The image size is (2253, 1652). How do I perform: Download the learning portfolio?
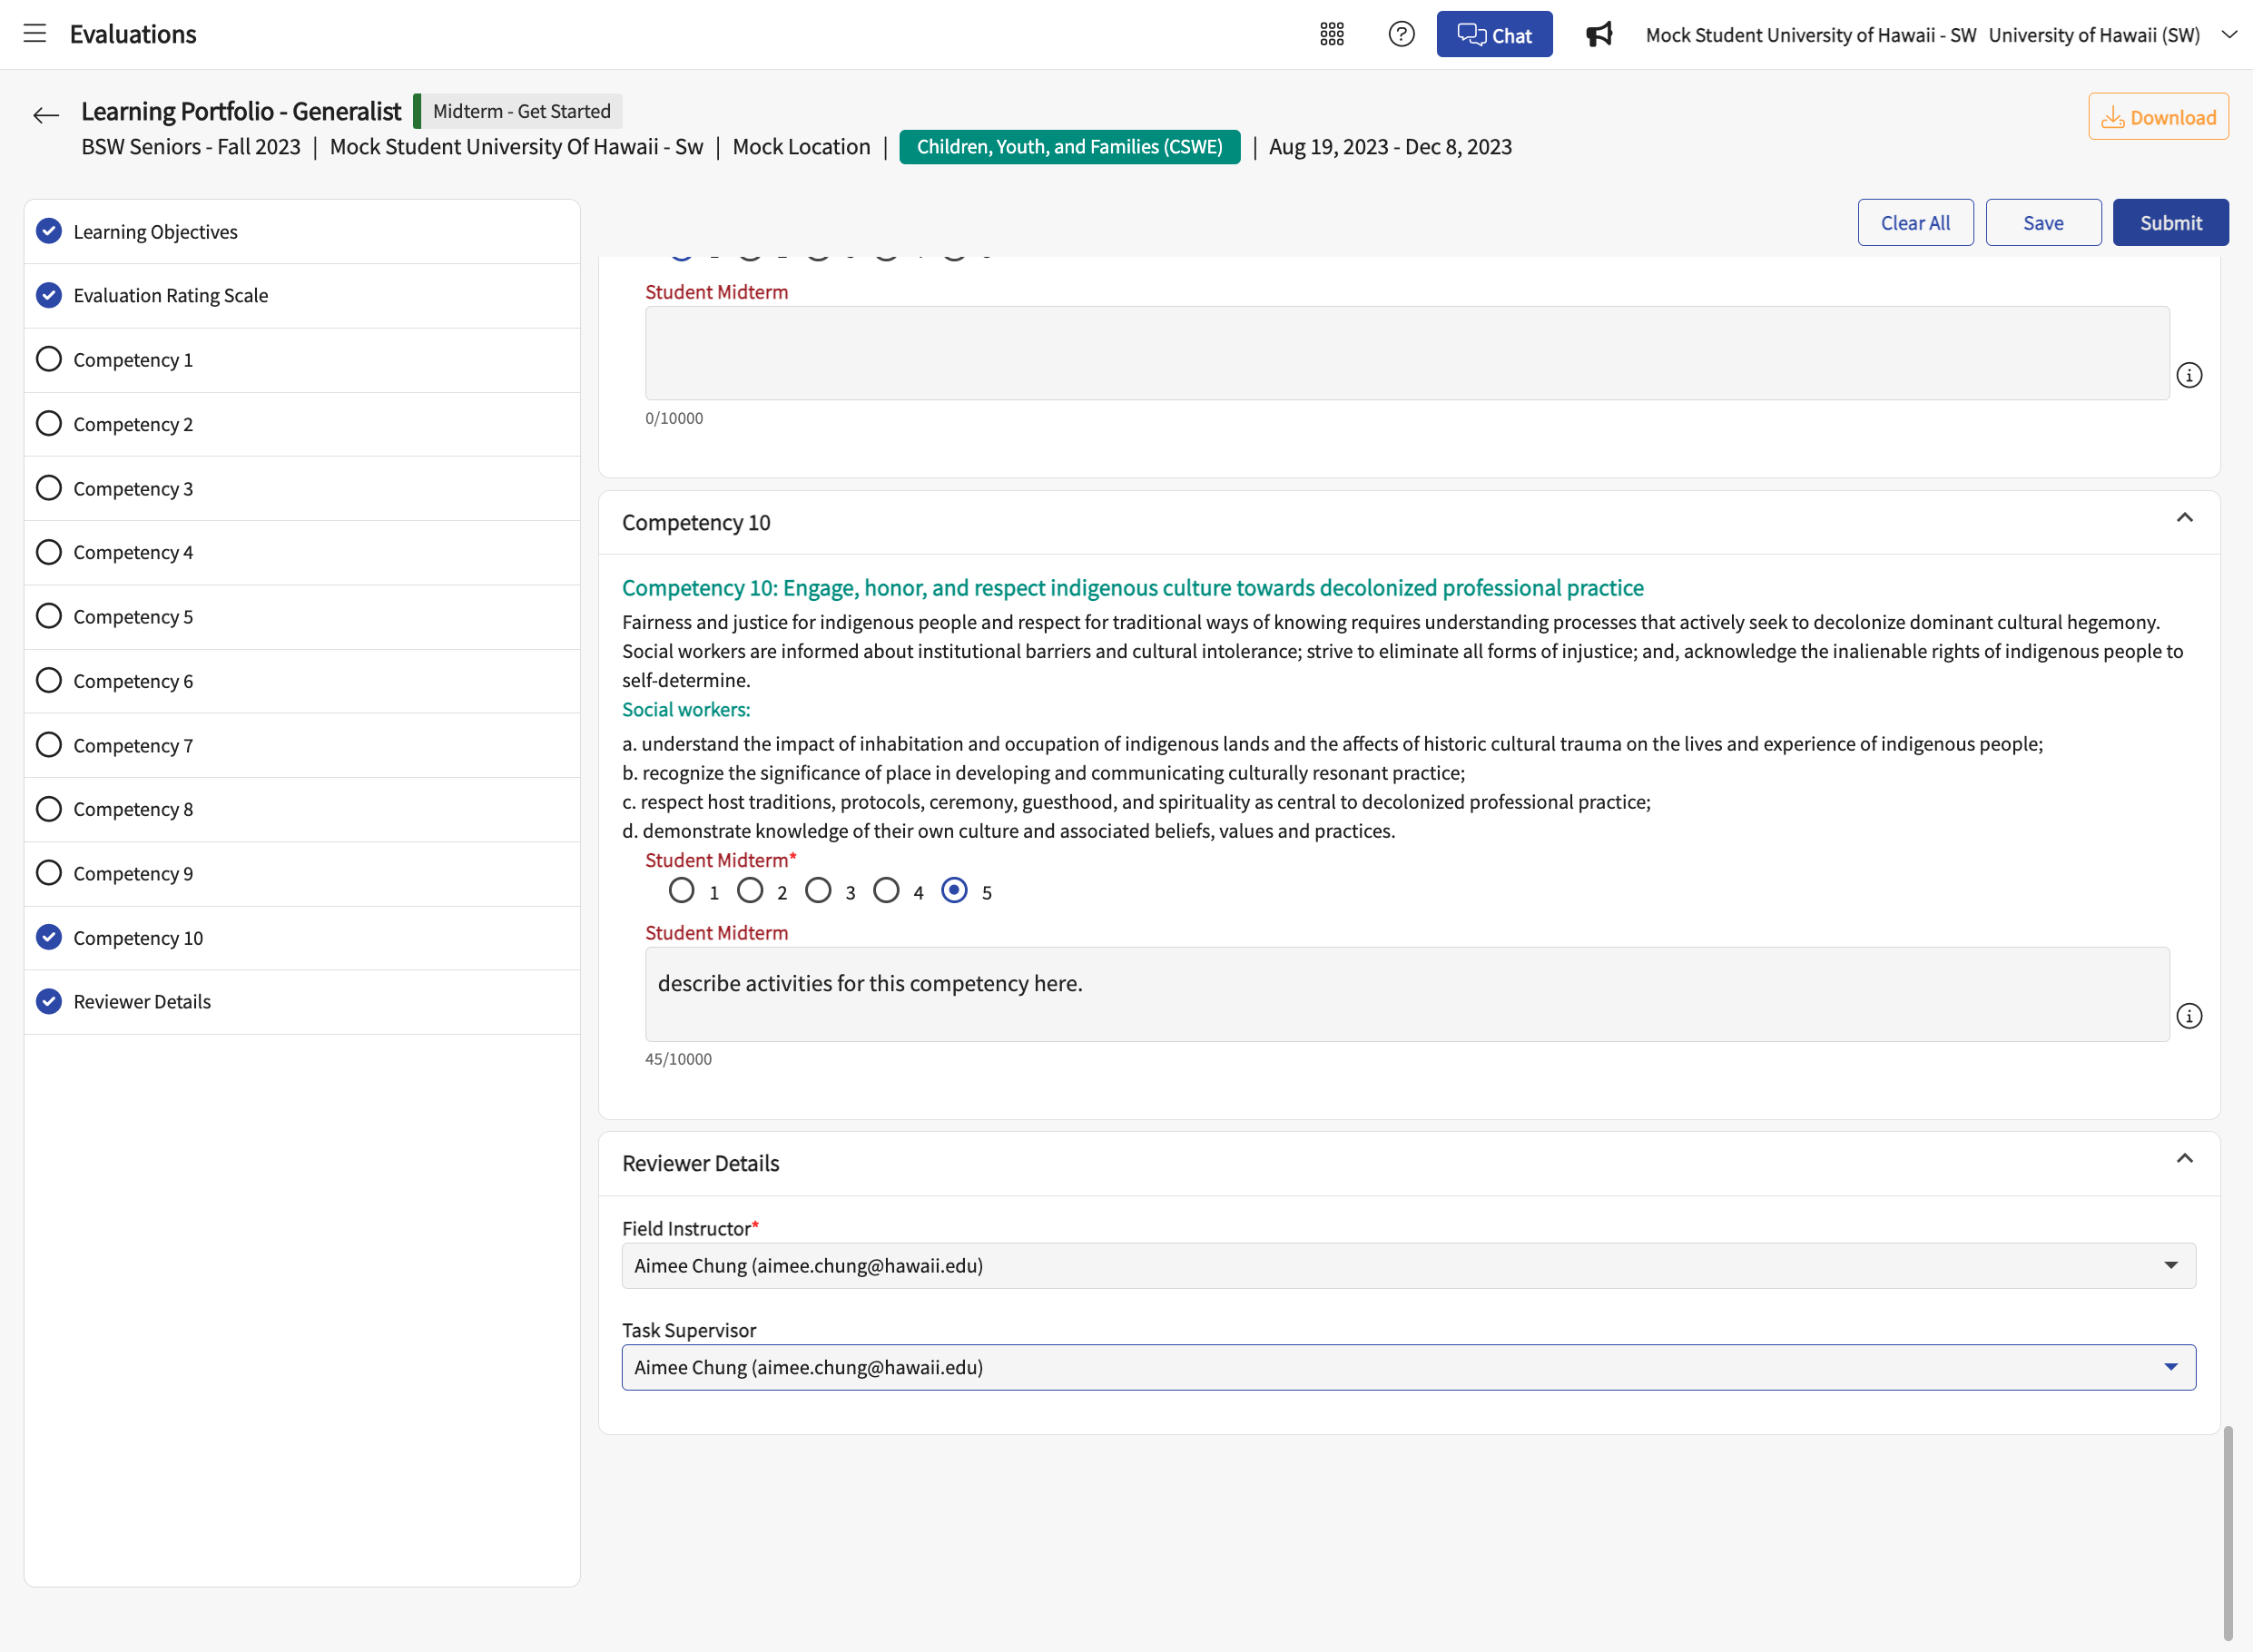click(2158, 116)
